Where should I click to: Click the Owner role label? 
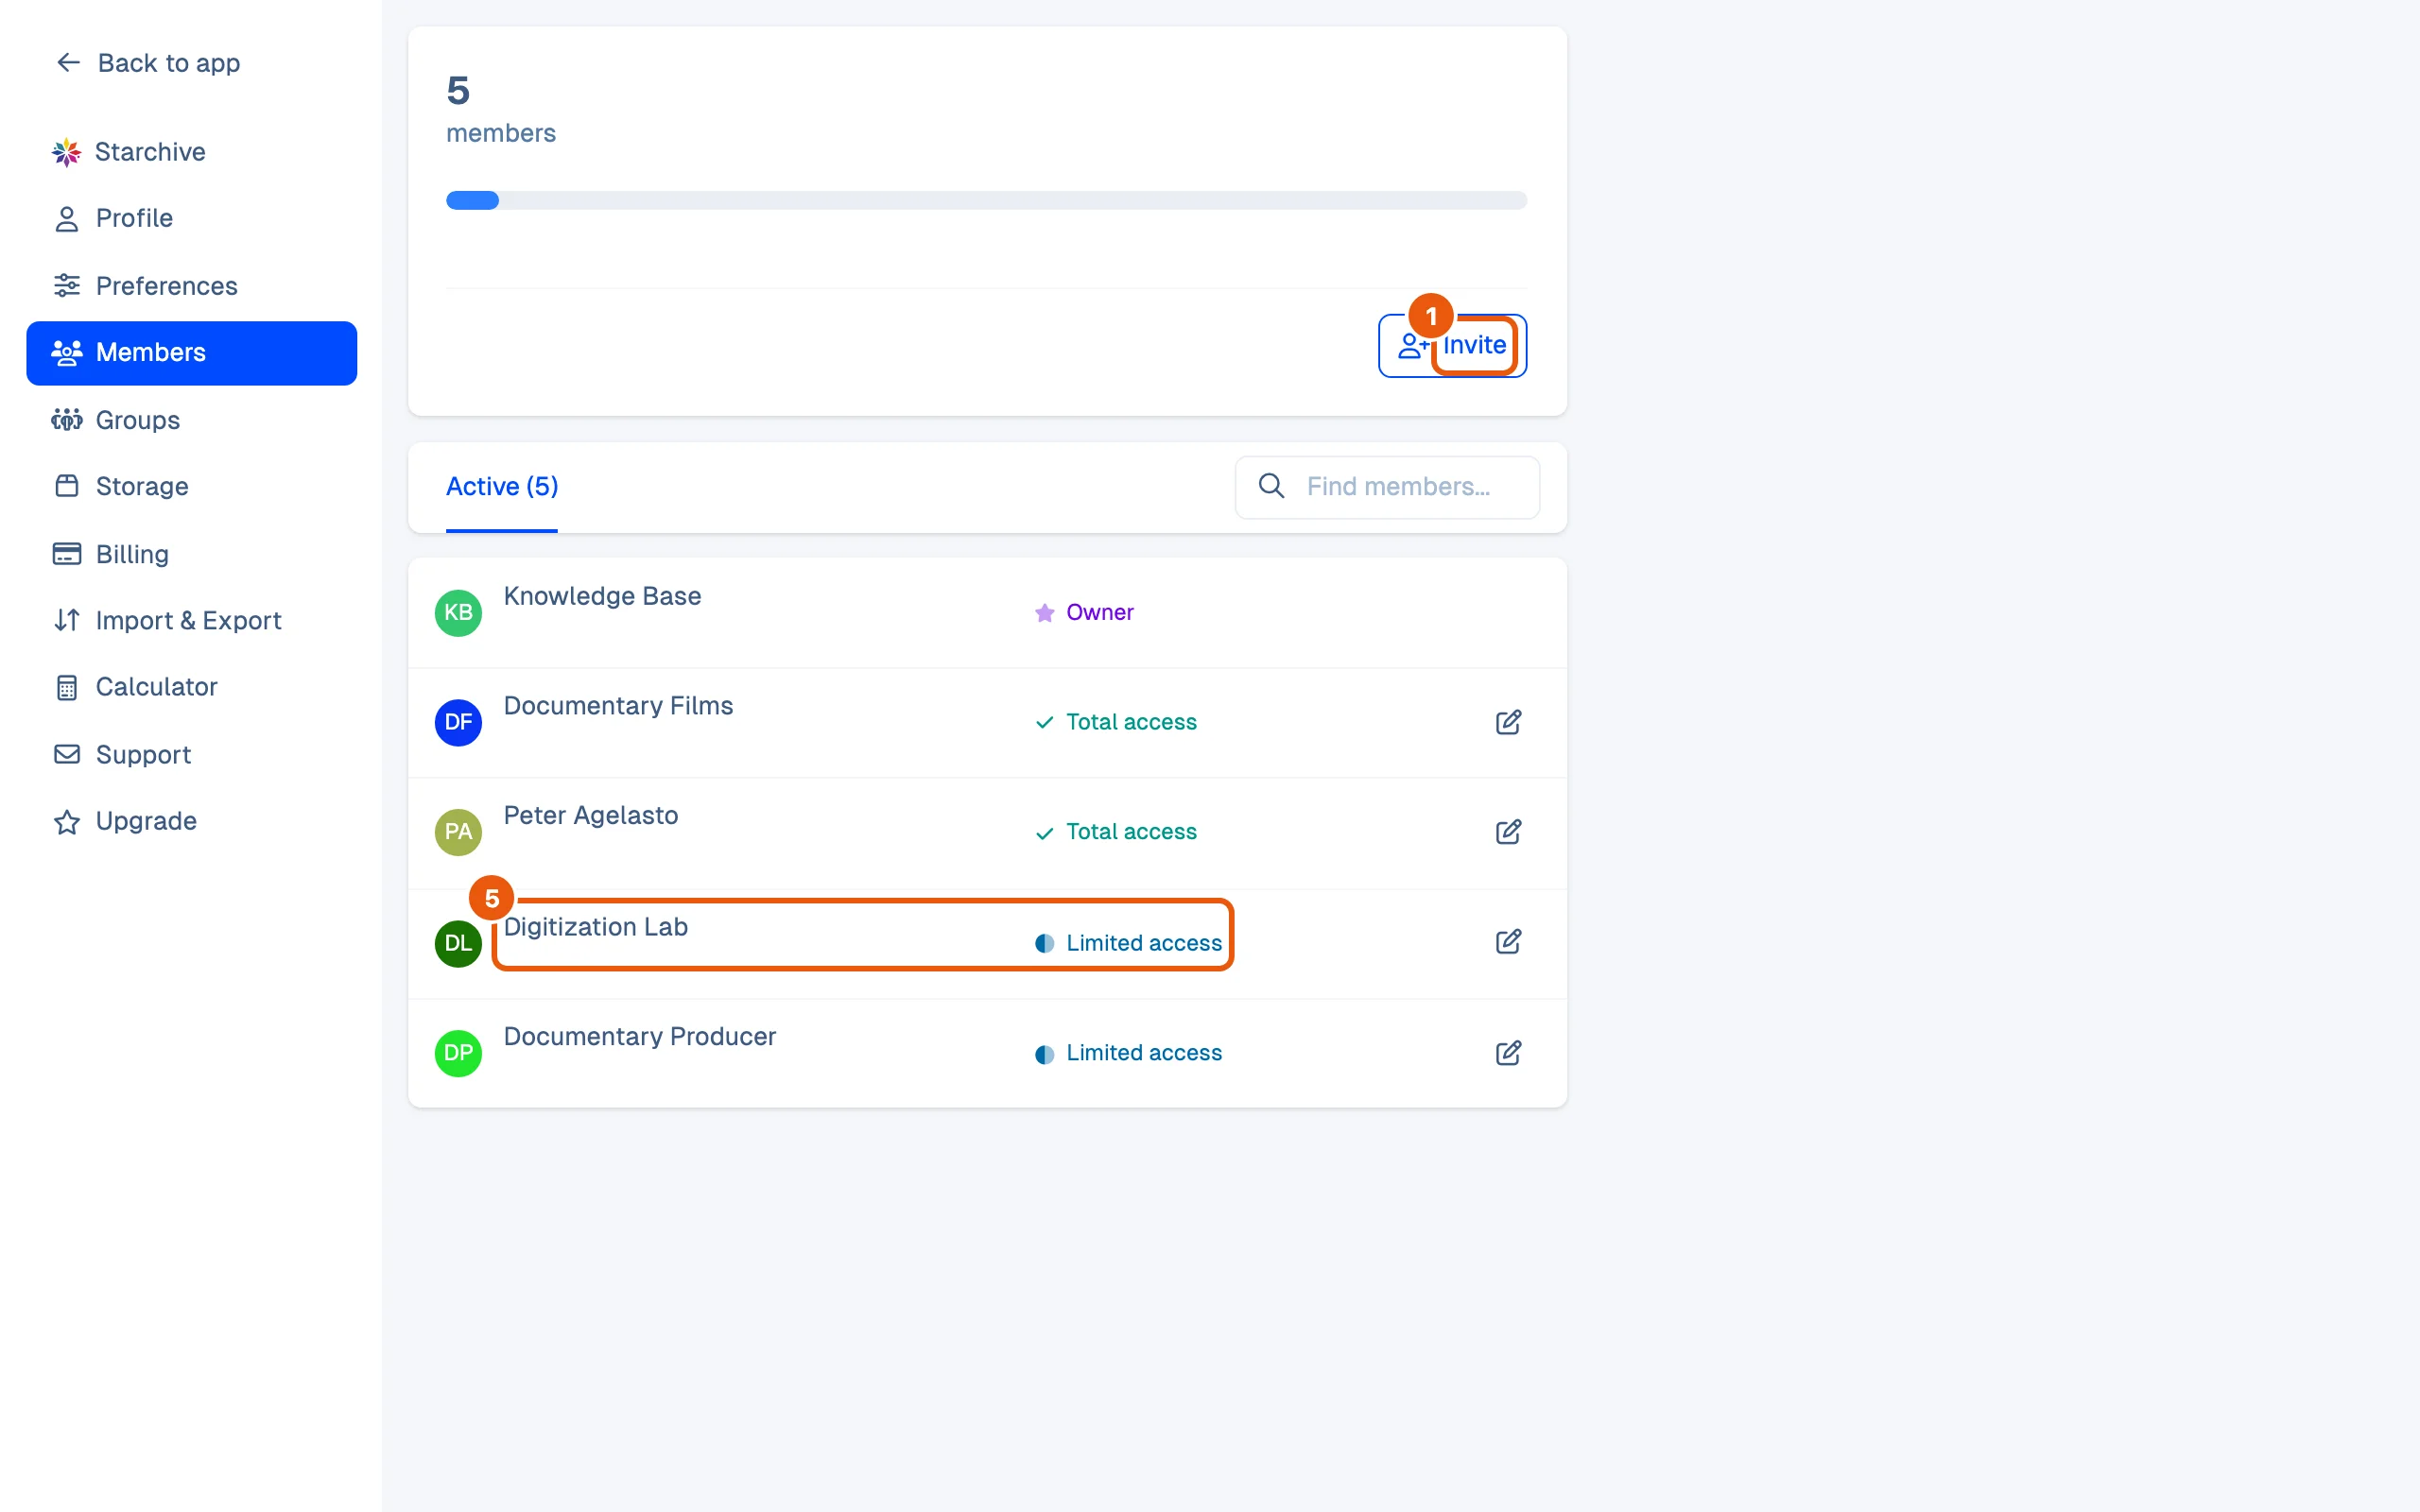click(x=1099, y=612)
